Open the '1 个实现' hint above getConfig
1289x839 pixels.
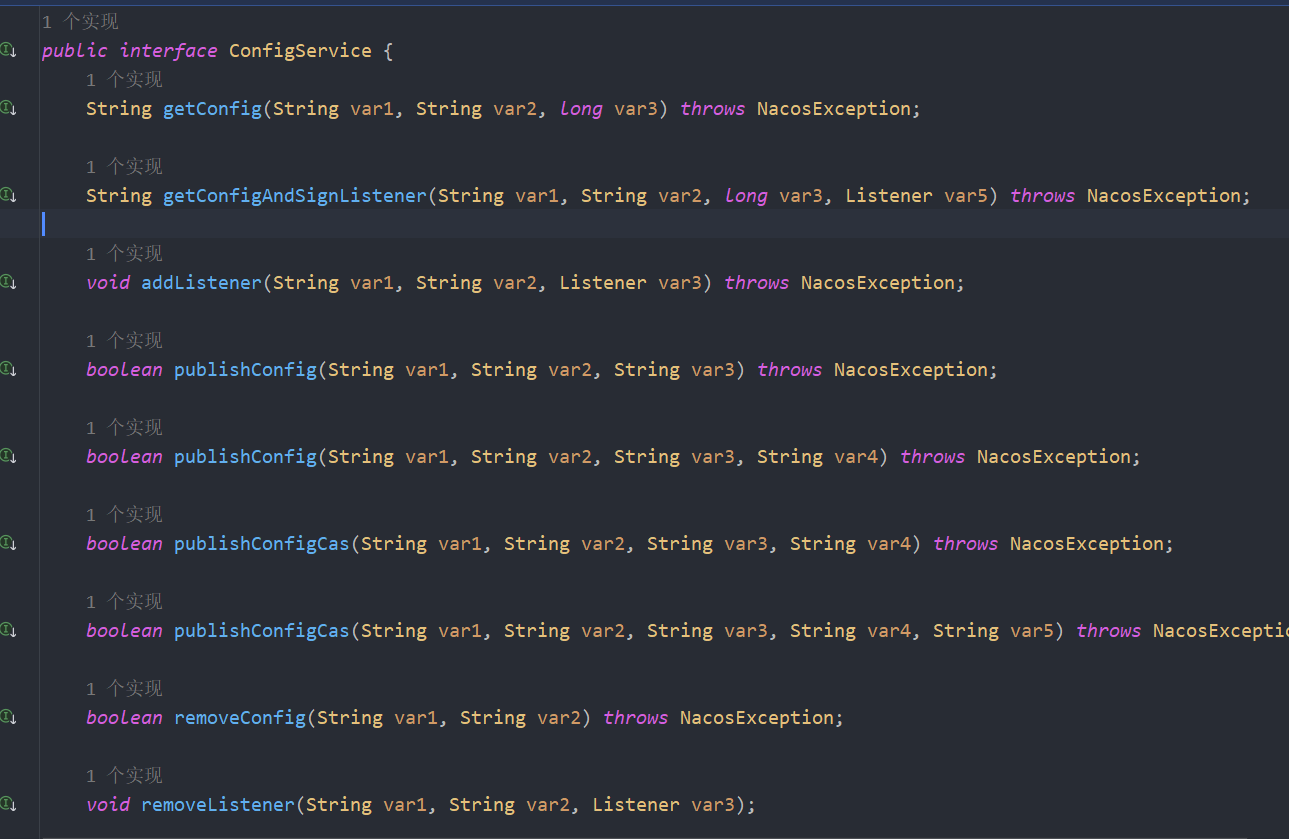click(x=124, y=80)
